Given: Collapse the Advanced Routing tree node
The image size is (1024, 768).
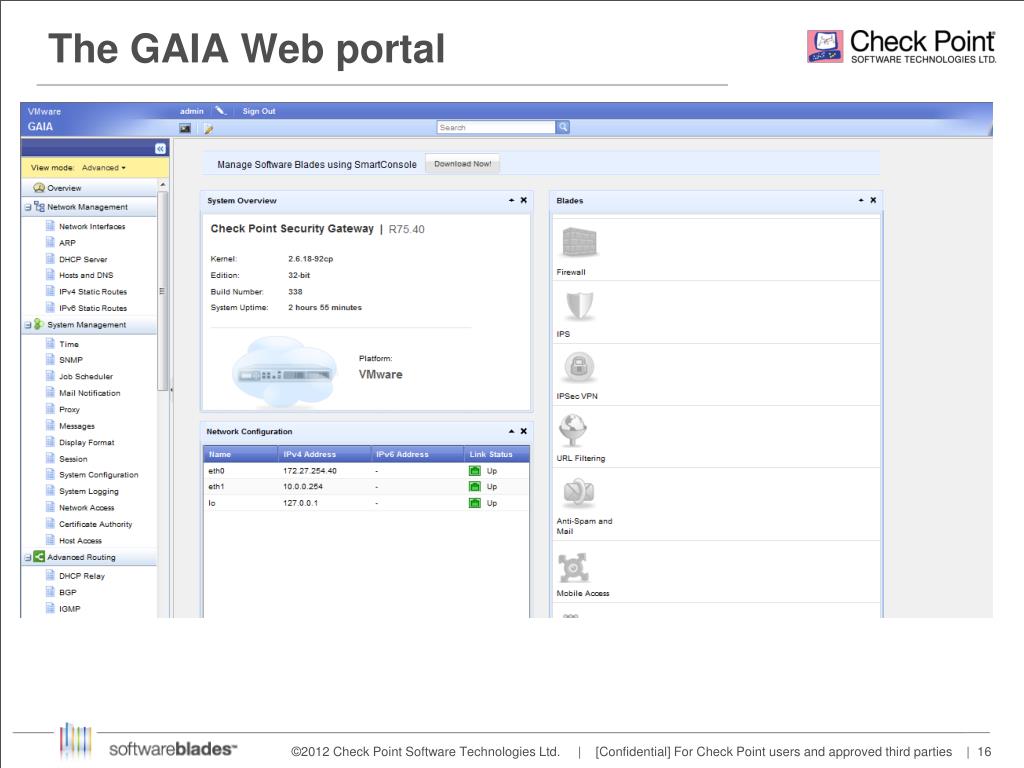Looking at the screenshot, I should pos(28,558).
